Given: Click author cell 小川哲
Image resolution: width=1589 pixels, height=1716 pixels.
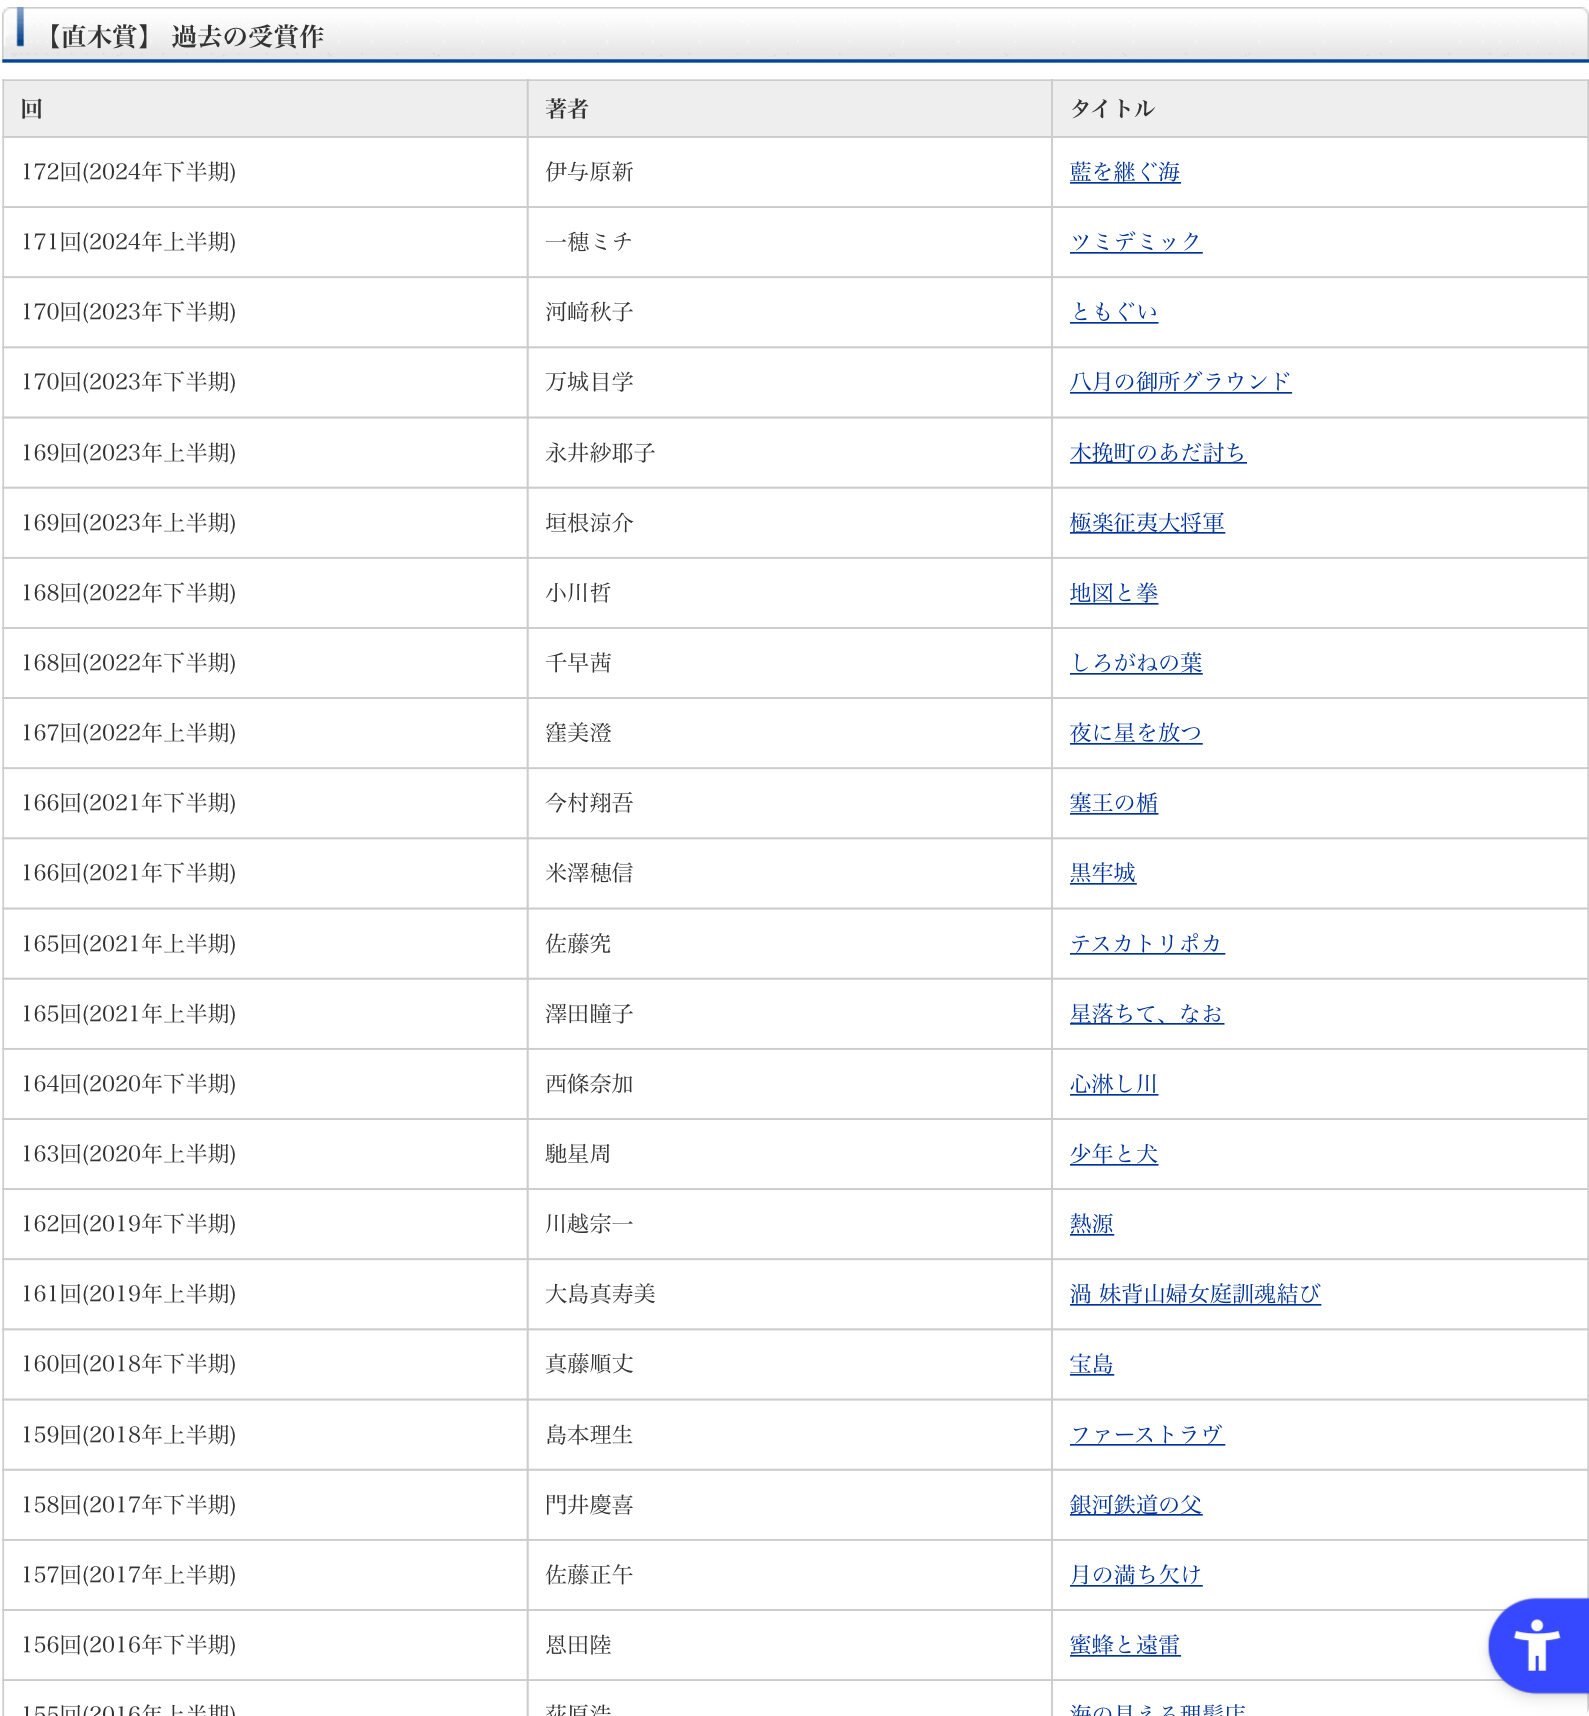Looking at the screenshot, I should (789, 593).
